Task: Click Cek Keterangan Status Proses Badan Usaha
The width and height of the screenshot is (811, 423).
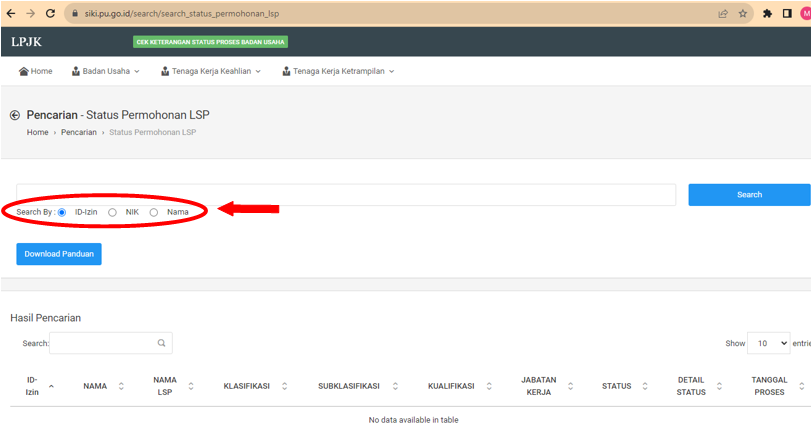Action: [211, 42]
